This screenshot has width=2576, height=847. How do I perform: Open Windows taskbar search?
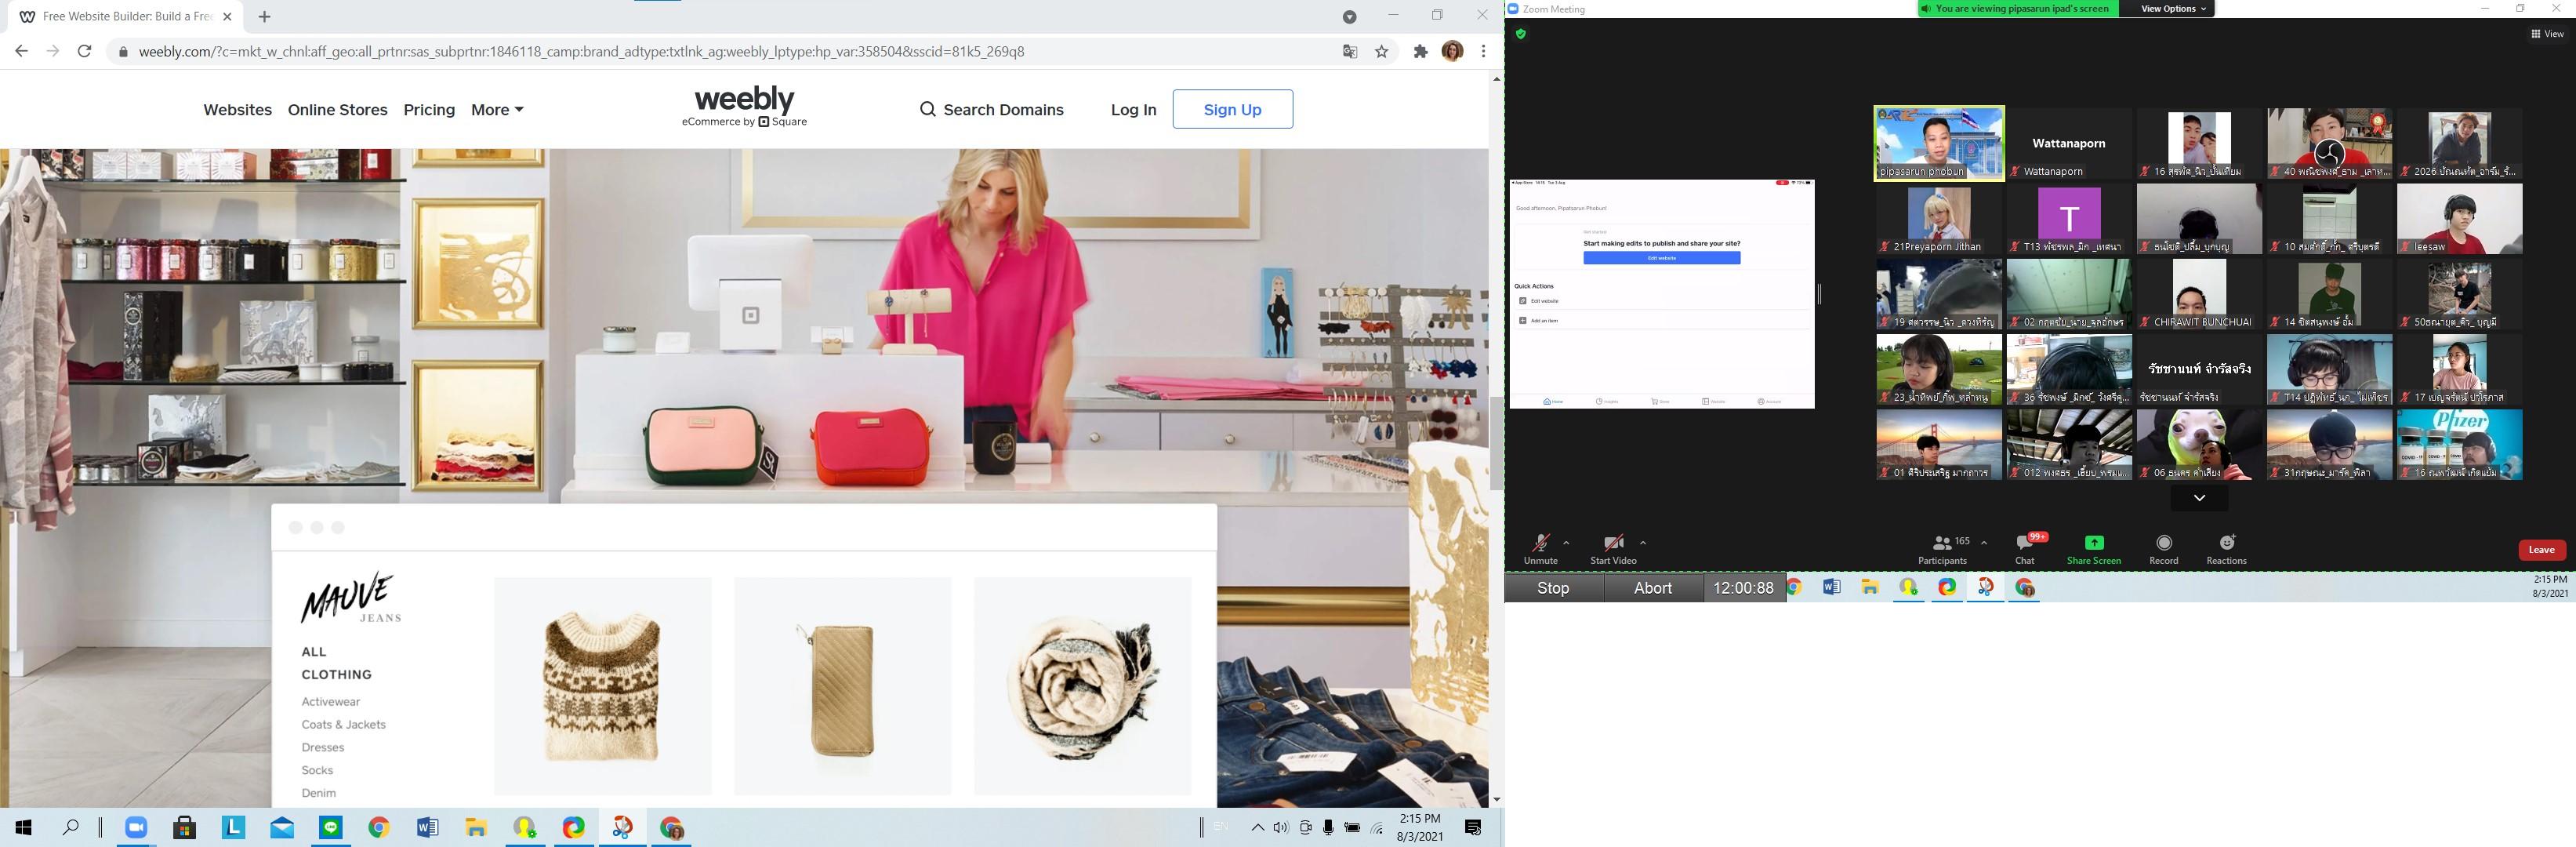tap(71, 827)
